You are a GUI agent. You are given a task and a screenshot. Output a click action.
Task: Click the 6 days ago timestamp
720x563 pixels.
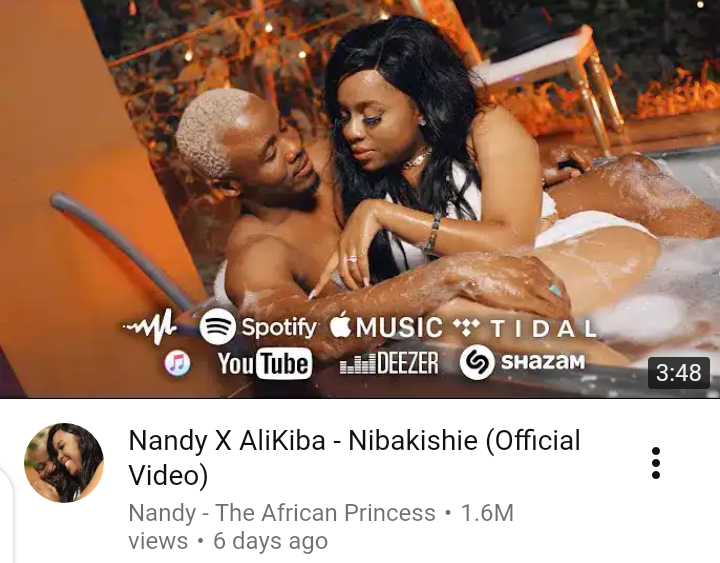[270, 541]
